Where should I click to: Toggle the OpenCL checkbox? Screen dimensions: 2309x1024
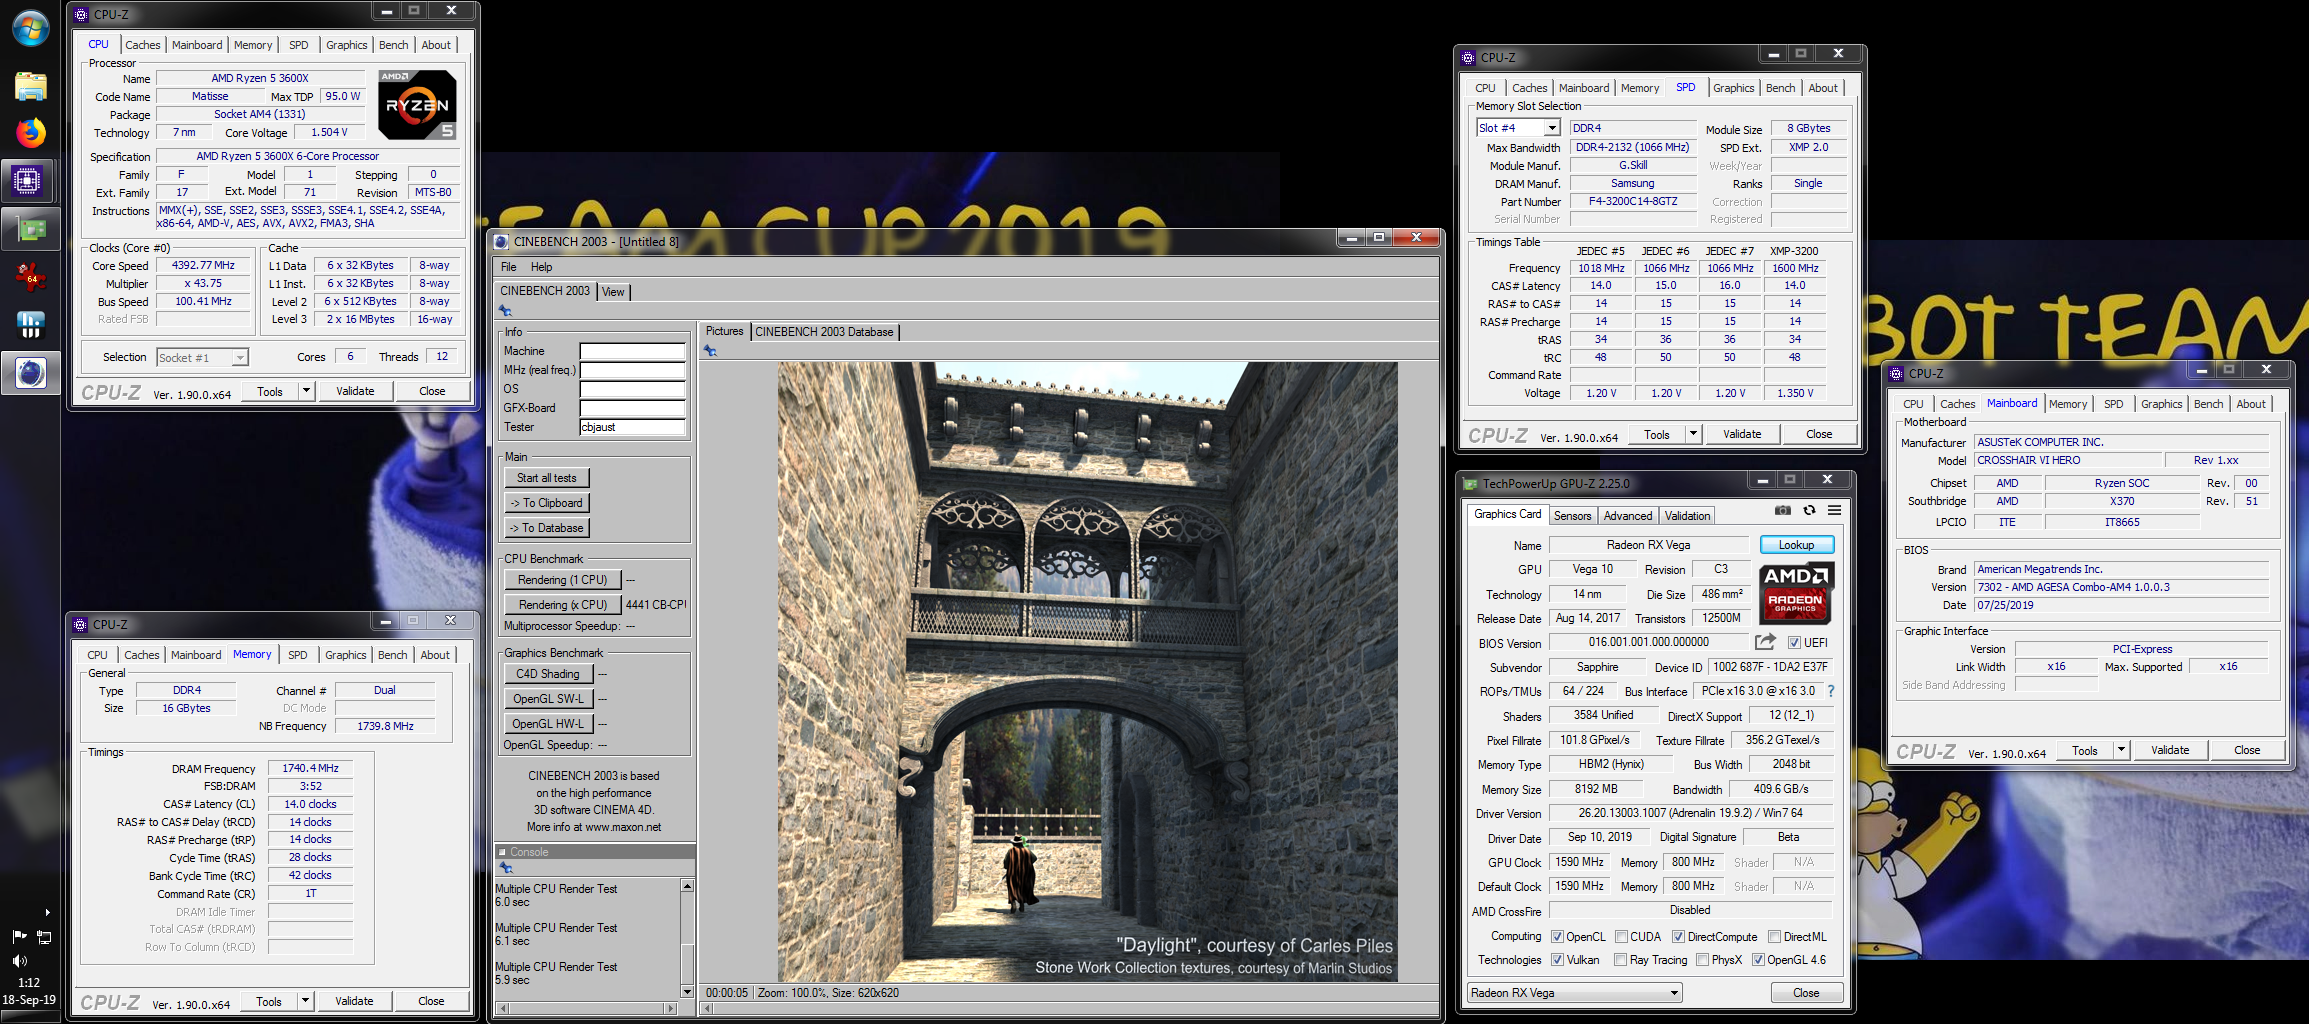tap(1557, 937)
